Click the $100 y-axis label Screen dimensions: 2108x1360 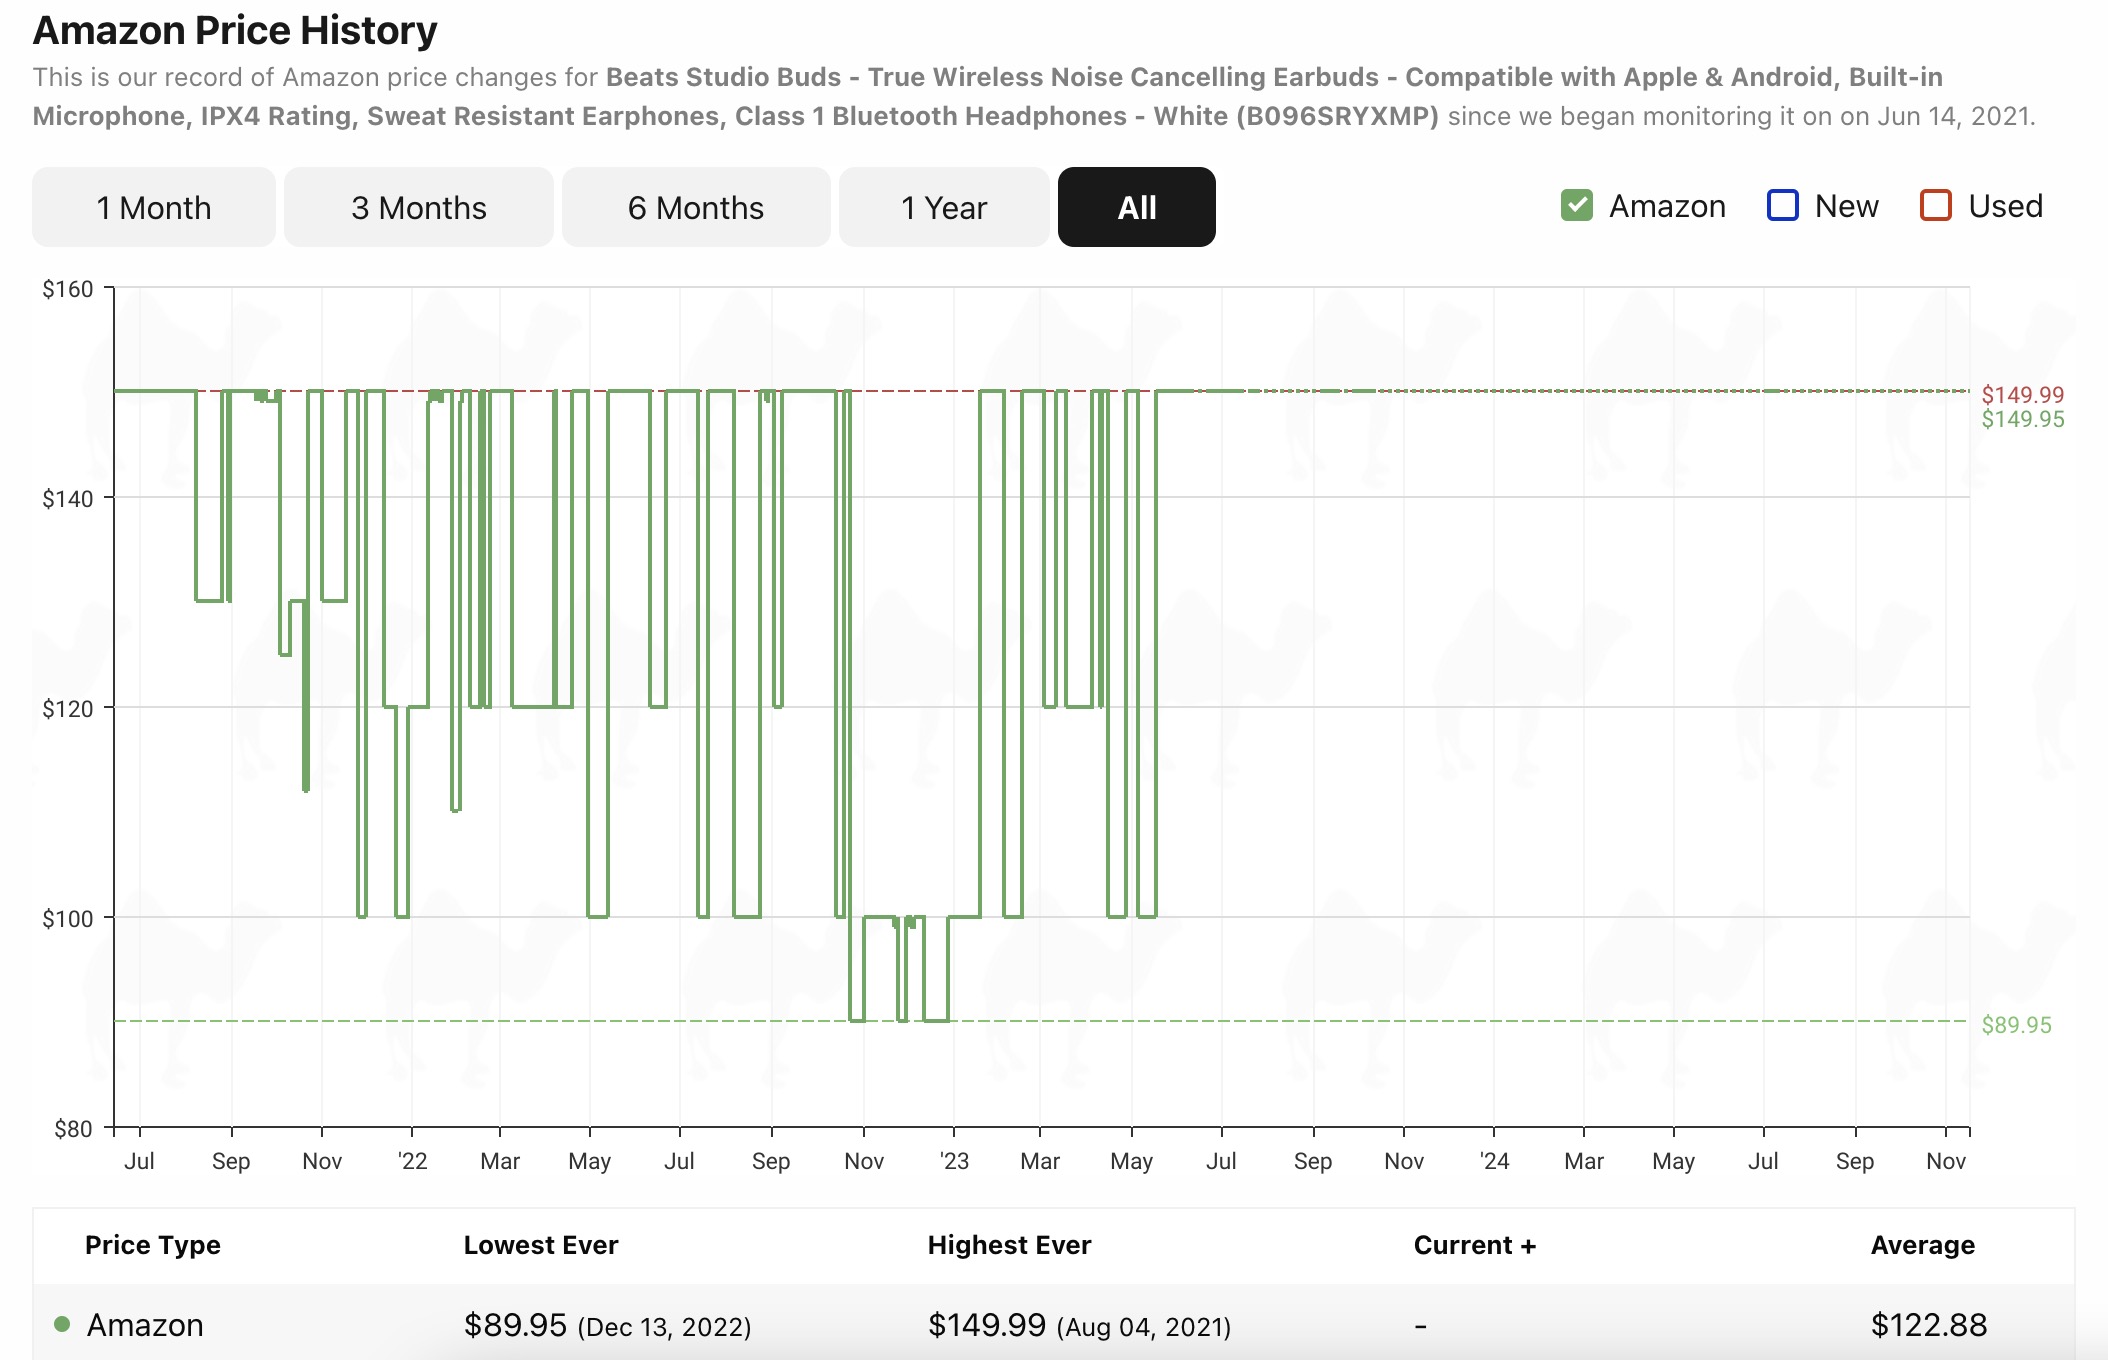(x=67, y=918)
